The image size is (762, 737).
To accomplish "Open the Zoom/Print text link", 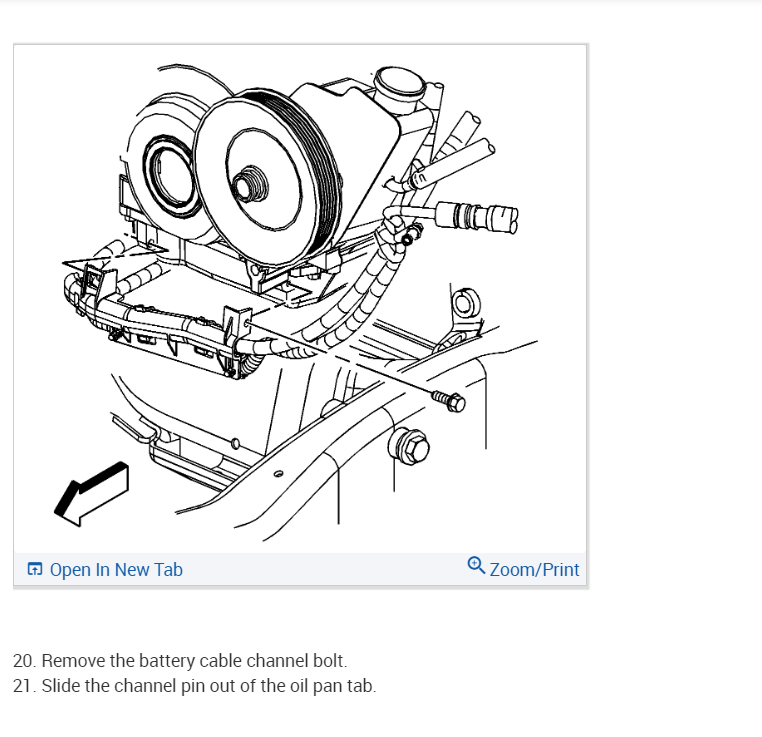I will click(534, 569).
